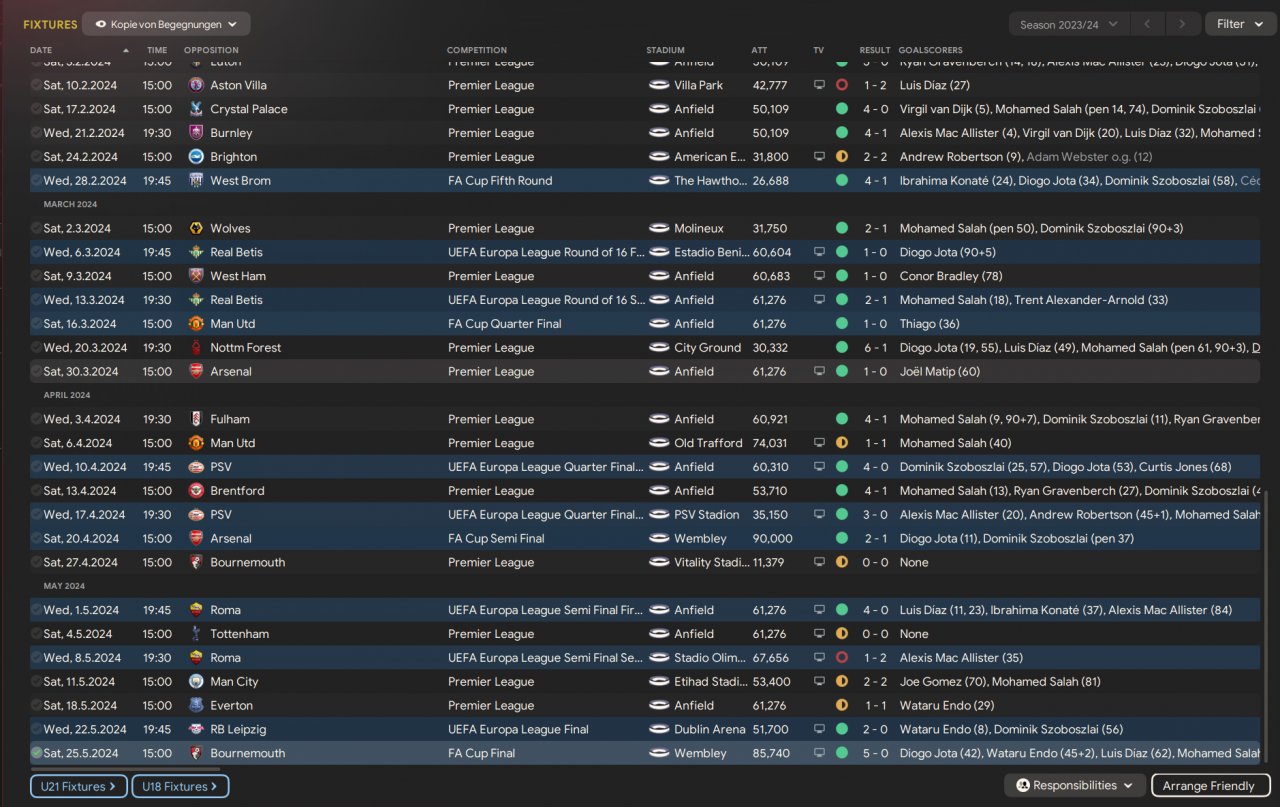Click the West Ham club badge

(x=196, y=276)
